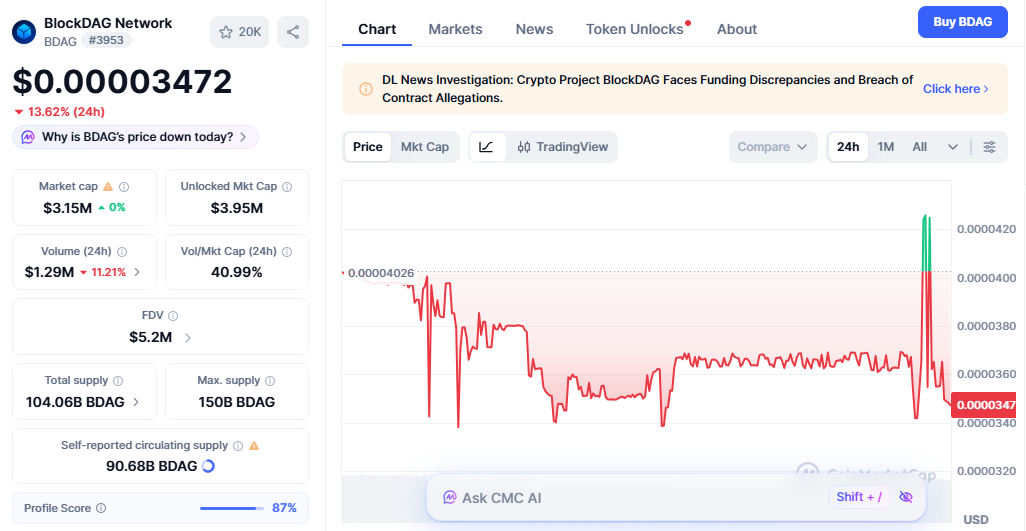Click the alert info icon in news banner
Viewport: 1026px width, 531px height.
(366, 89)
